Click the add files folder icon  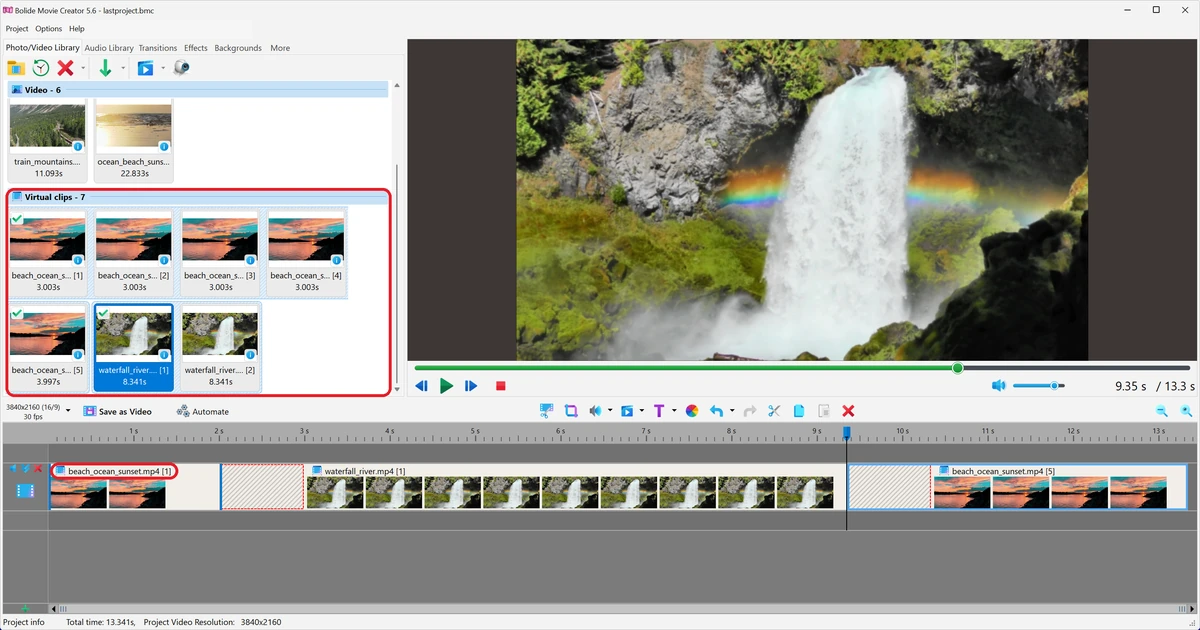(x=16, y=68)
